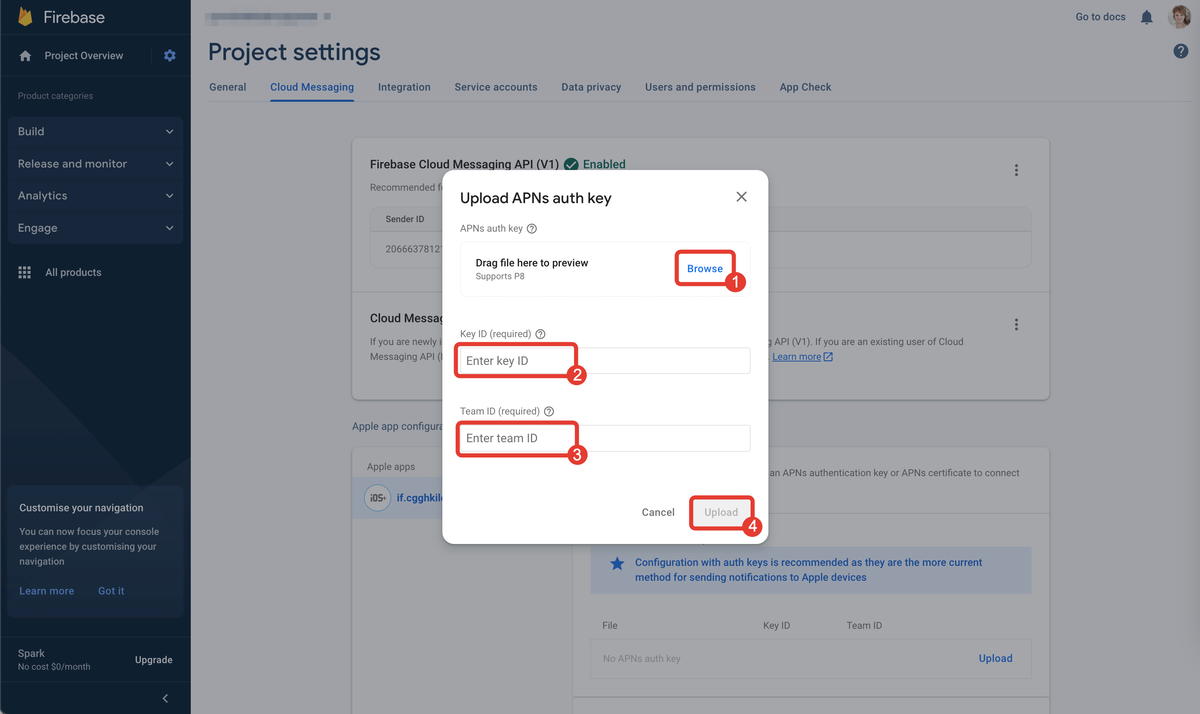Focus the Enter team ID field
The height and width of the screenshot is (714, 1200).
605,438
